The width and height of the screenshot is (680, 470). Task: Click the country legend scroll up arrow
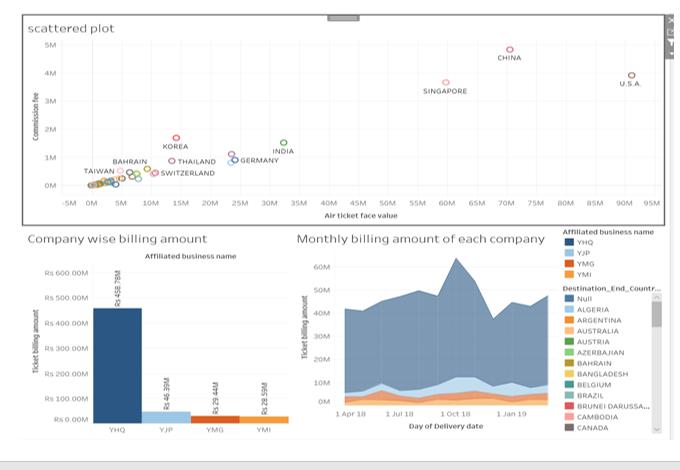click(657, 297)
